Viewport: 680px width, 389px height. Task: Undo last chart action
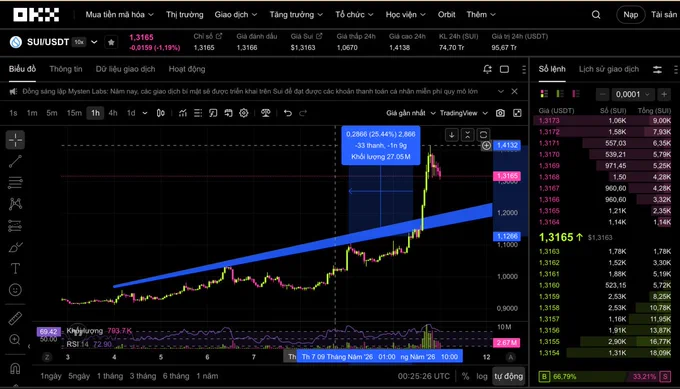point(288,113)
